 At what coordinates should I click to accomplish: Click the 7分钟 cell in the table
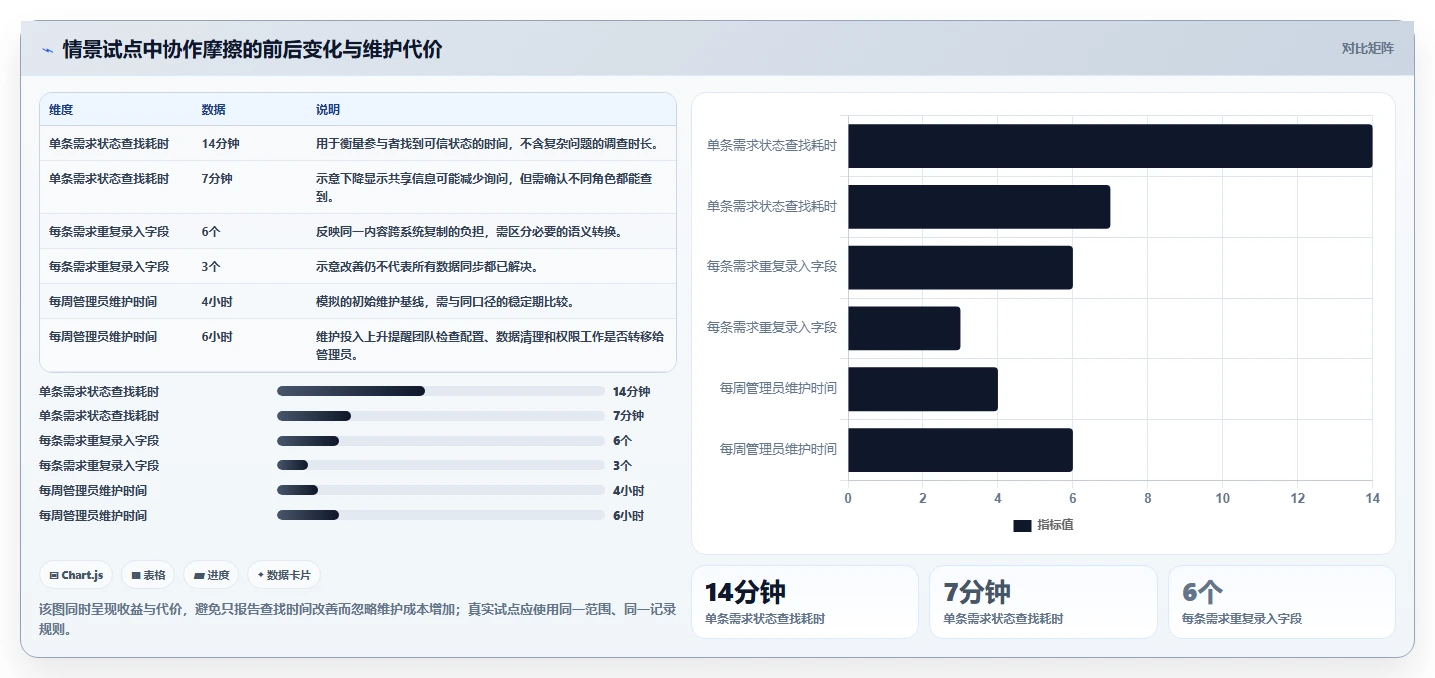[x=217, y=179]
